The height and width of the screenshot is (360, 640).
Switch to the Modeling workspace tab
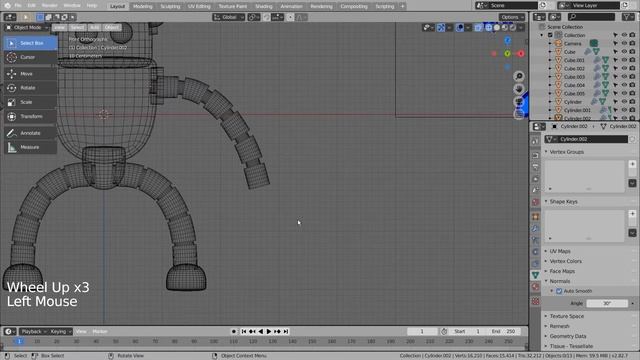142,6
